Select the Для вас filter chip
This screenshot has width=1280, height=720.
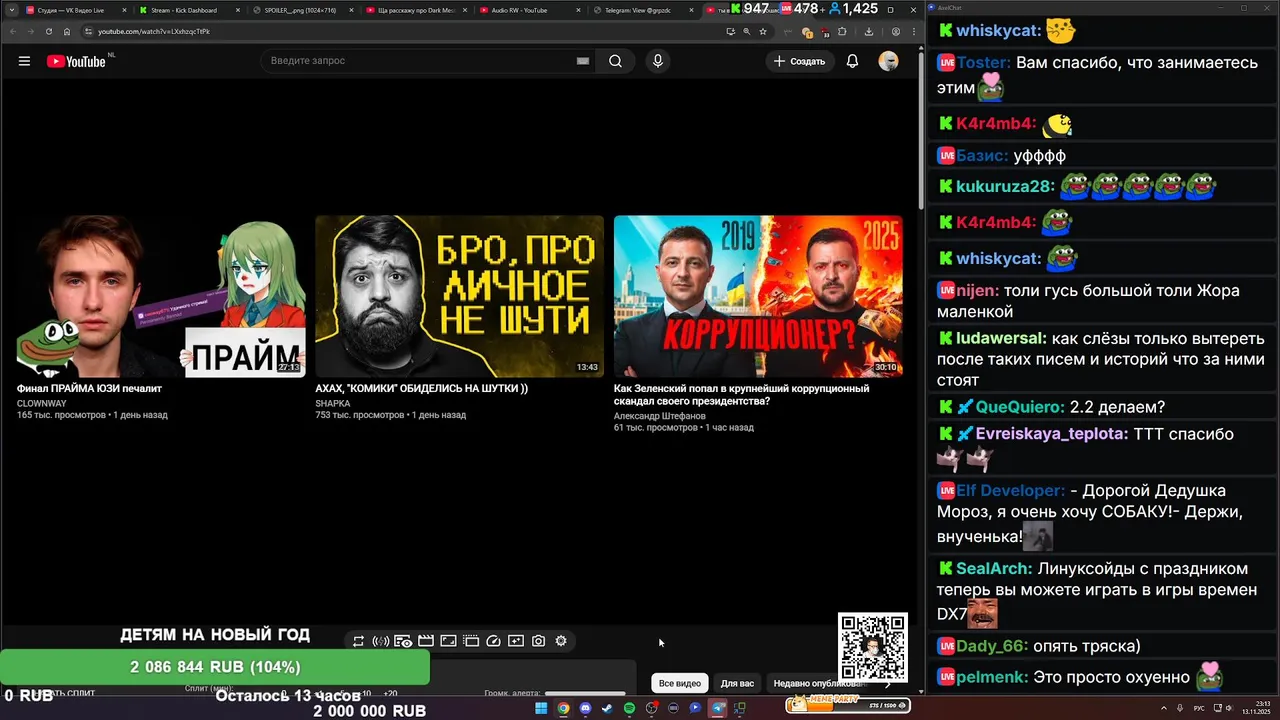[737, 683]
